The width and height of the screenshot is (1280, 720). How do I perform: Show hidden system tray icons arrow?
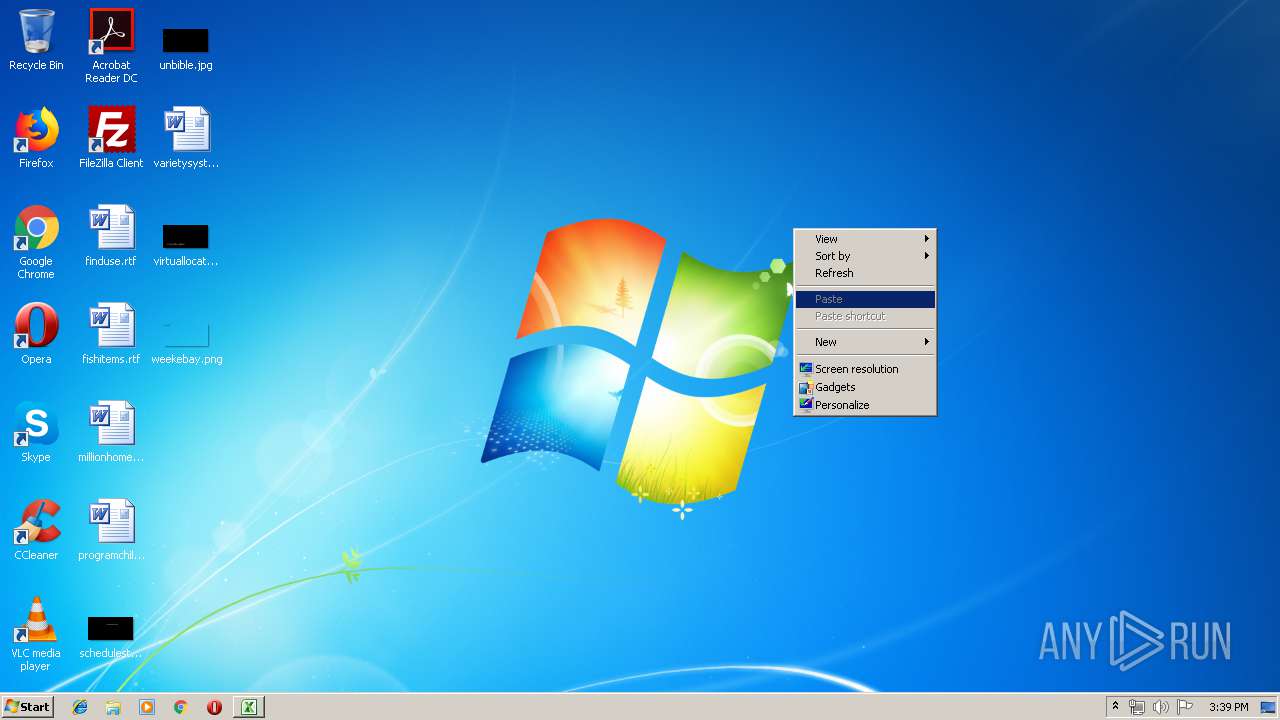(1115, 707)
